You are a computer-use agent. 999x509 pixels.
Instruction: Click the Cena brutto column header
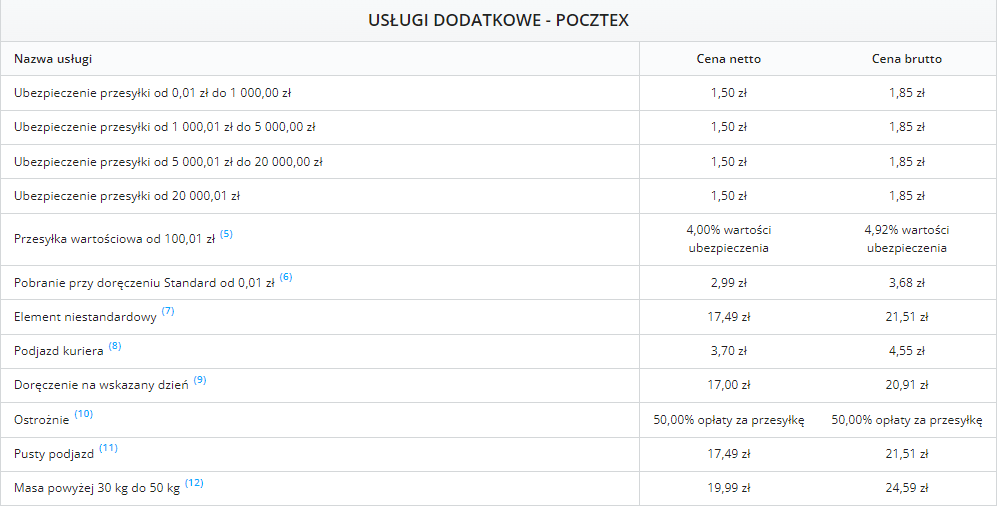(x=906, y=59)
